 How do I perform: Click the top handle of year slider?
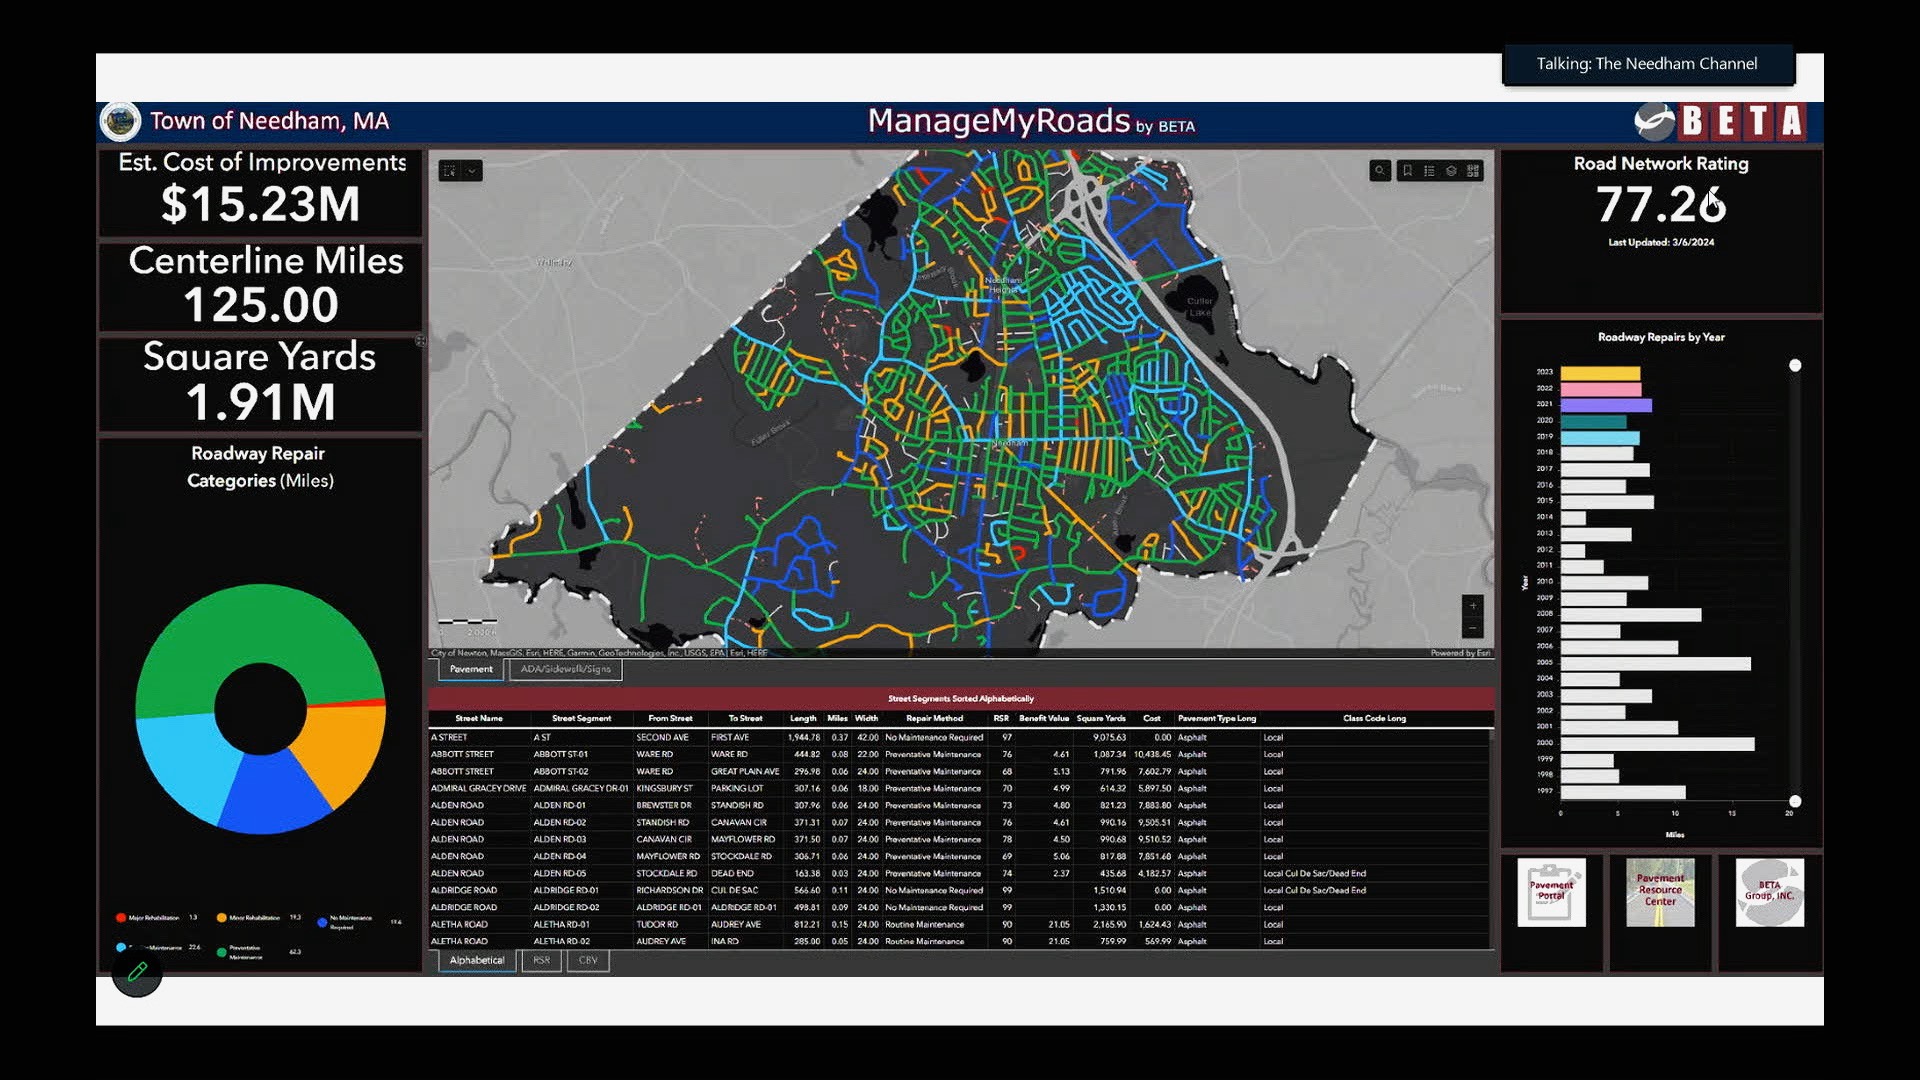pos(1795,366)
